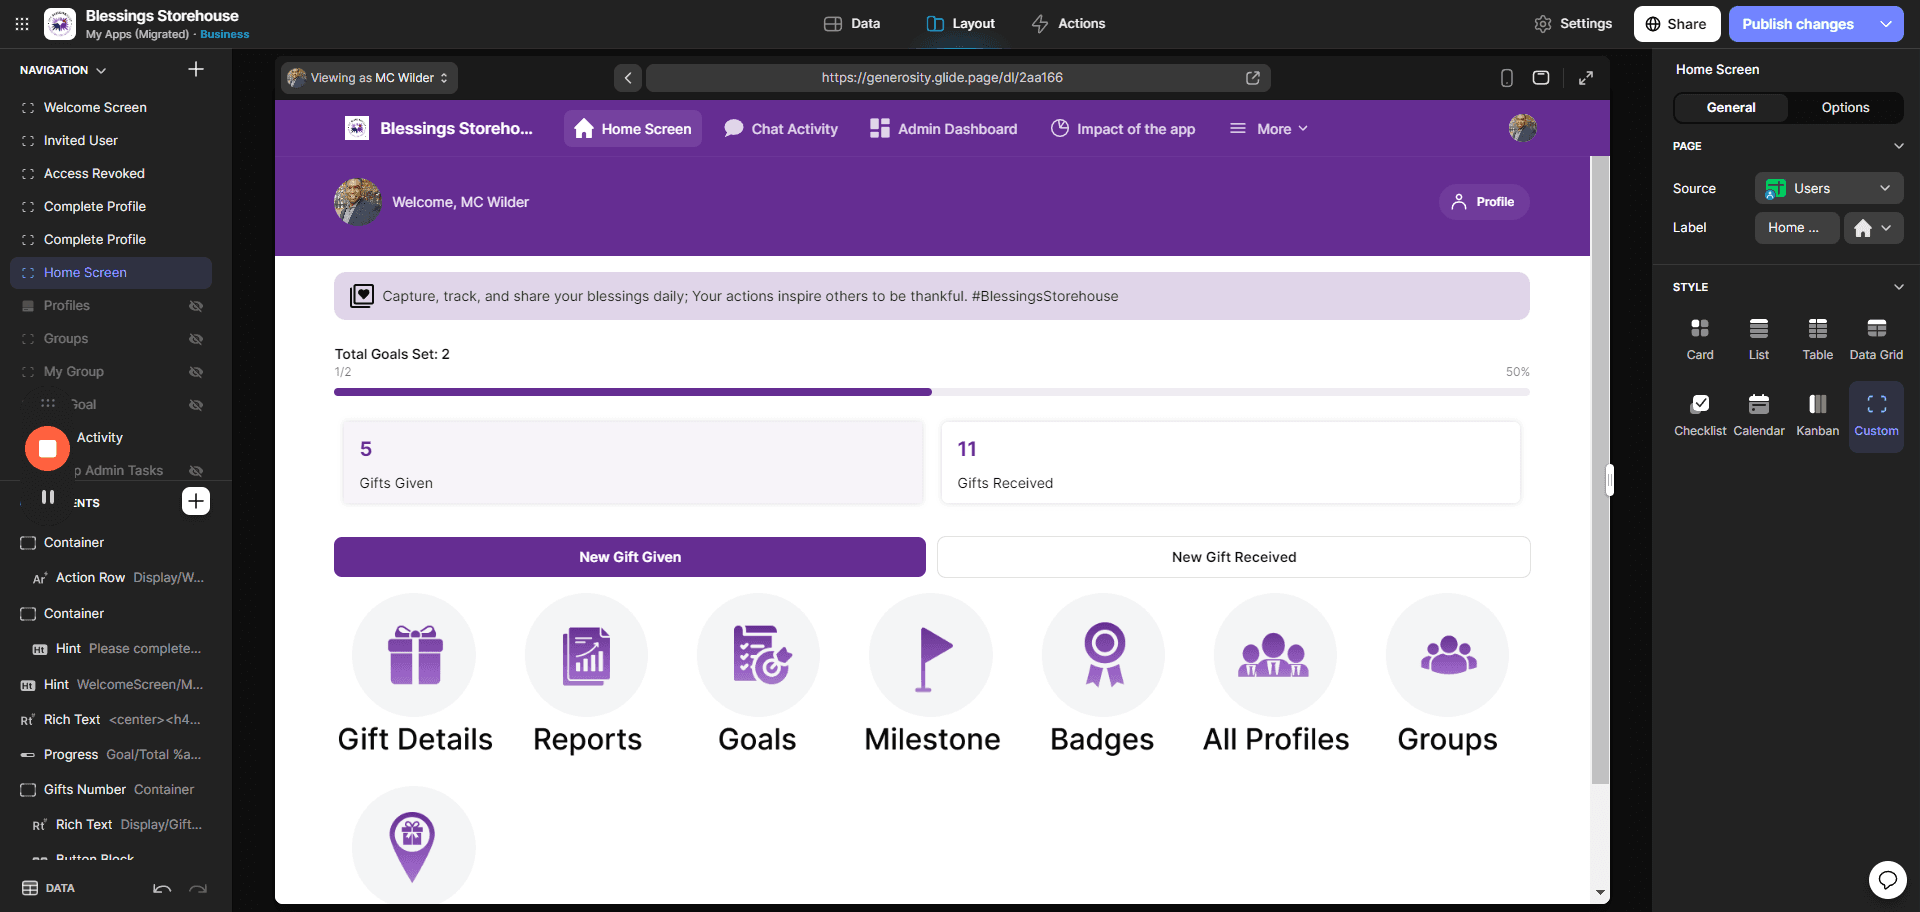Open Admin Dashboard in app navigation

coord(943,129)
